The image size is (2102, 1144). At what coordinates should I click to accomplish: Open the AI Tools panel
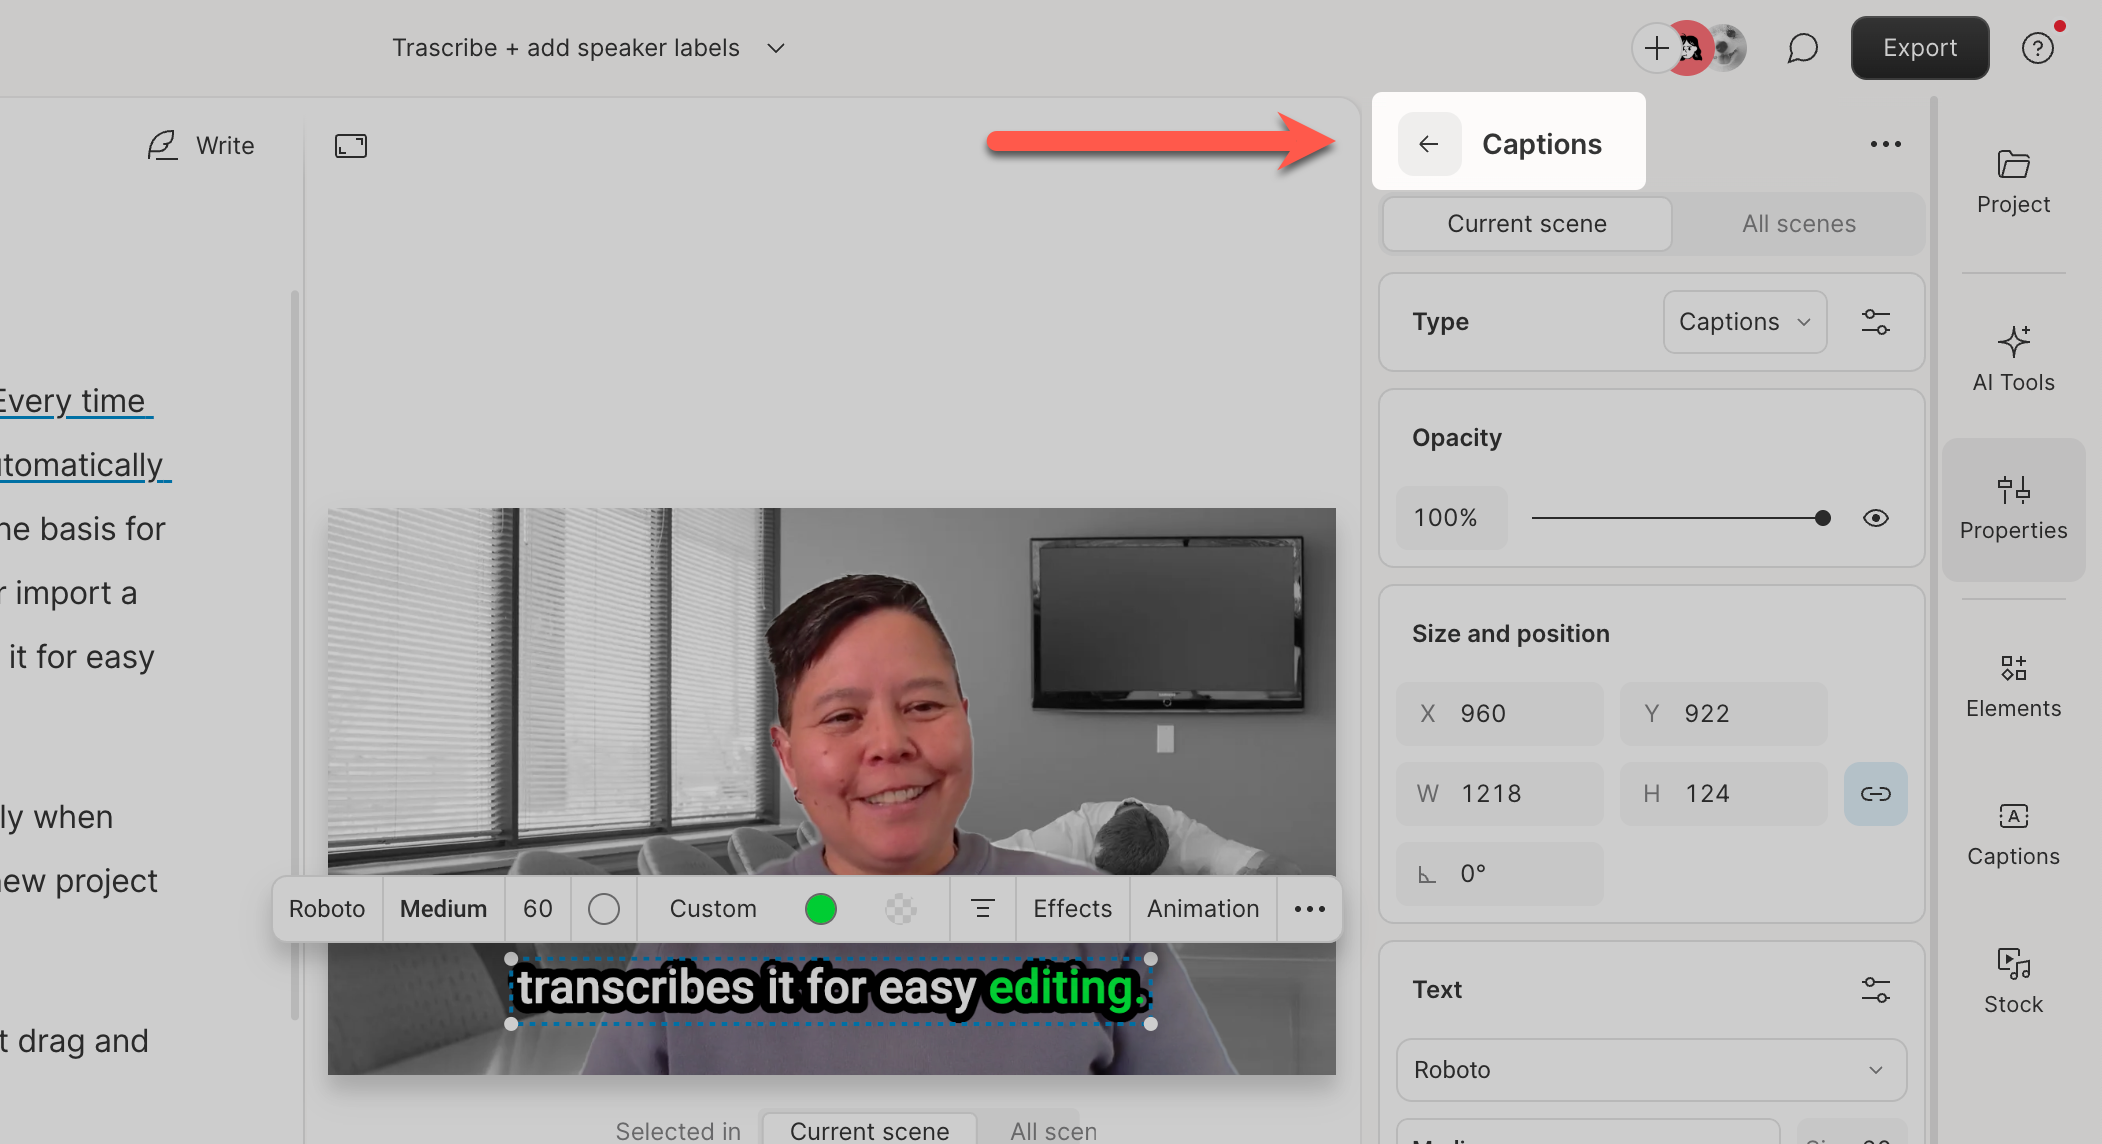coord(2012,359)
